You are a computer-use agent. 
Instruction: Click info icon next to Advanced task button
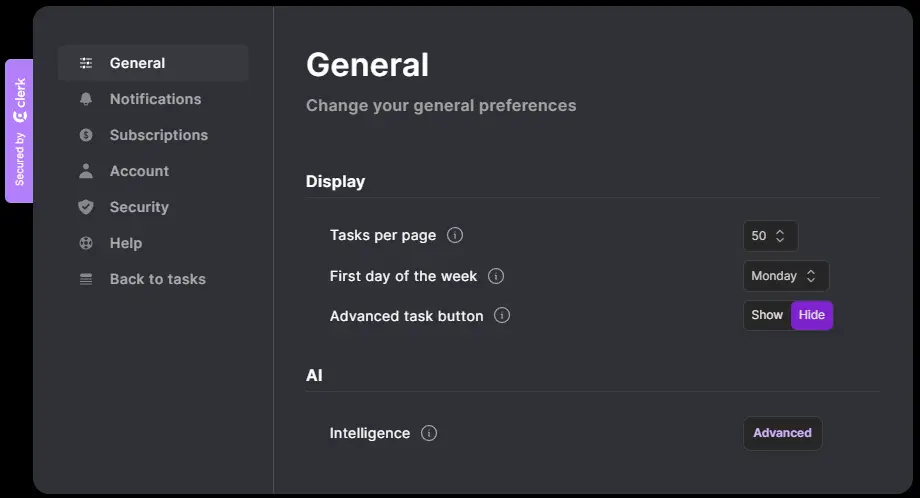[502, 315]
